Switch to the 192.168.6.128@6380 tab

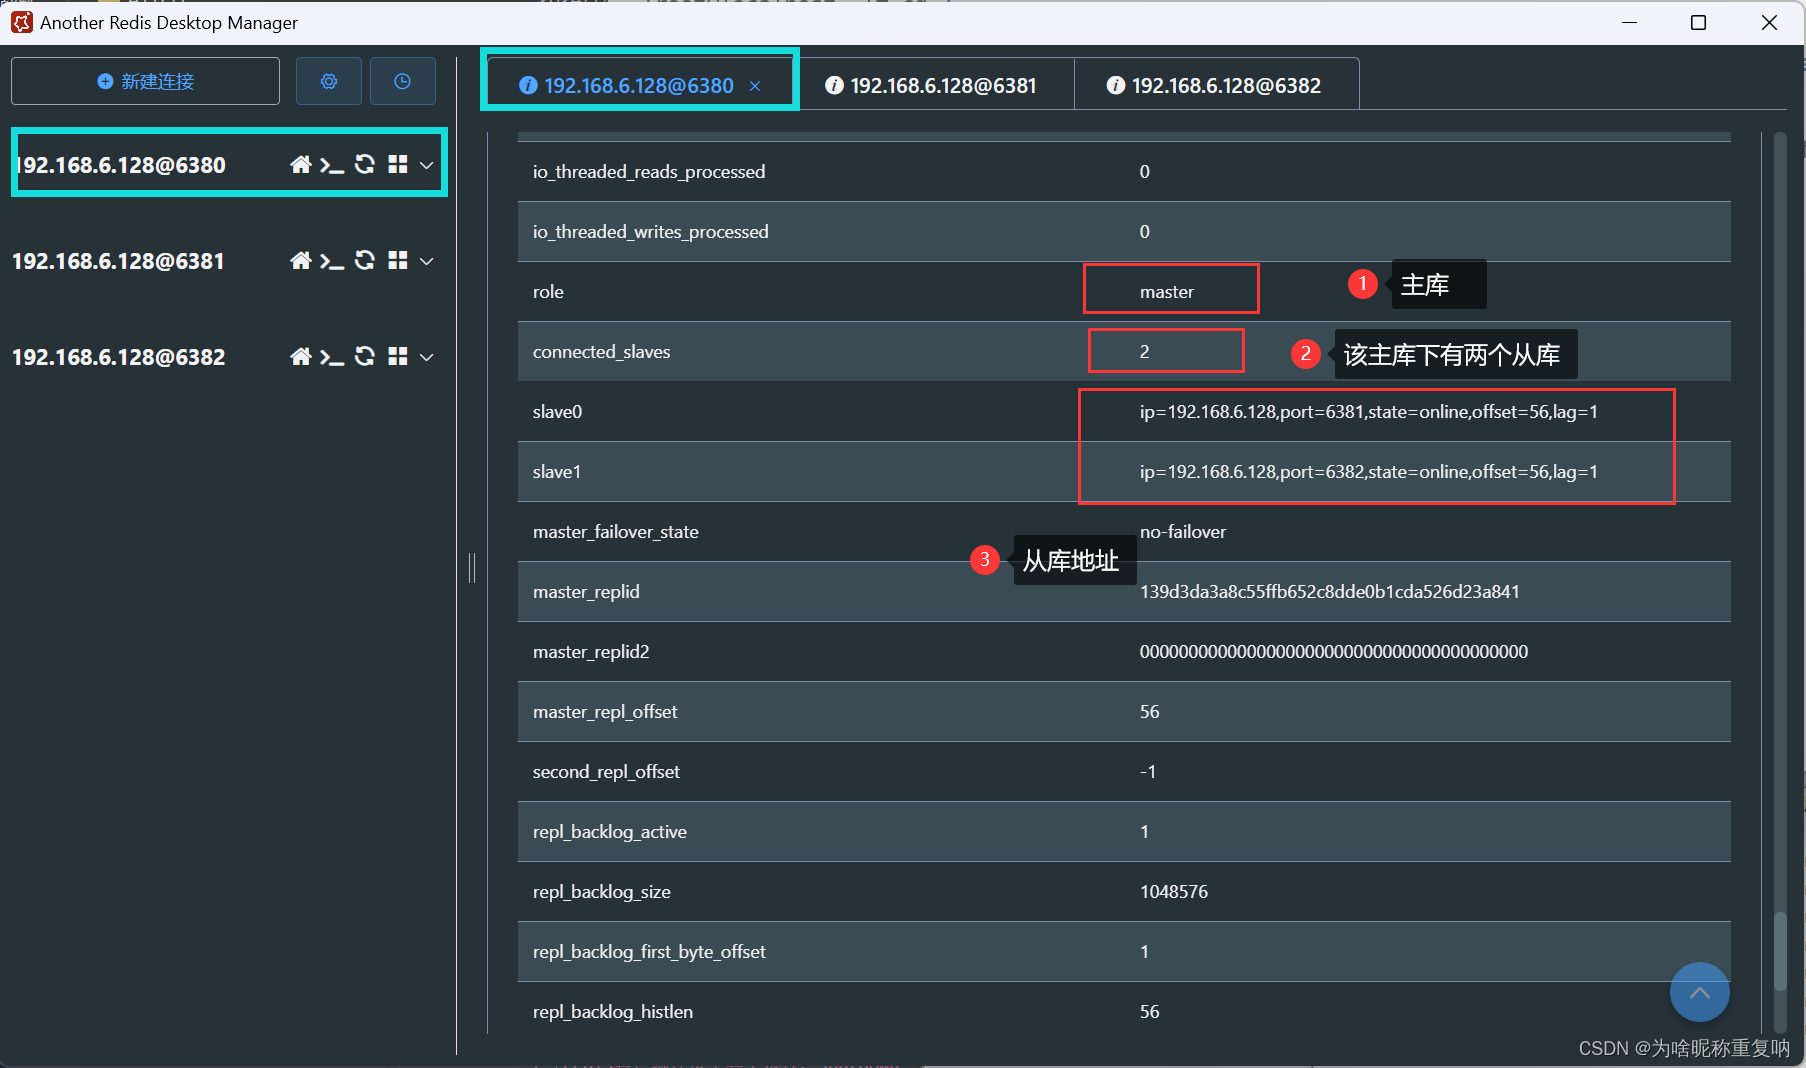coord(639,86)
